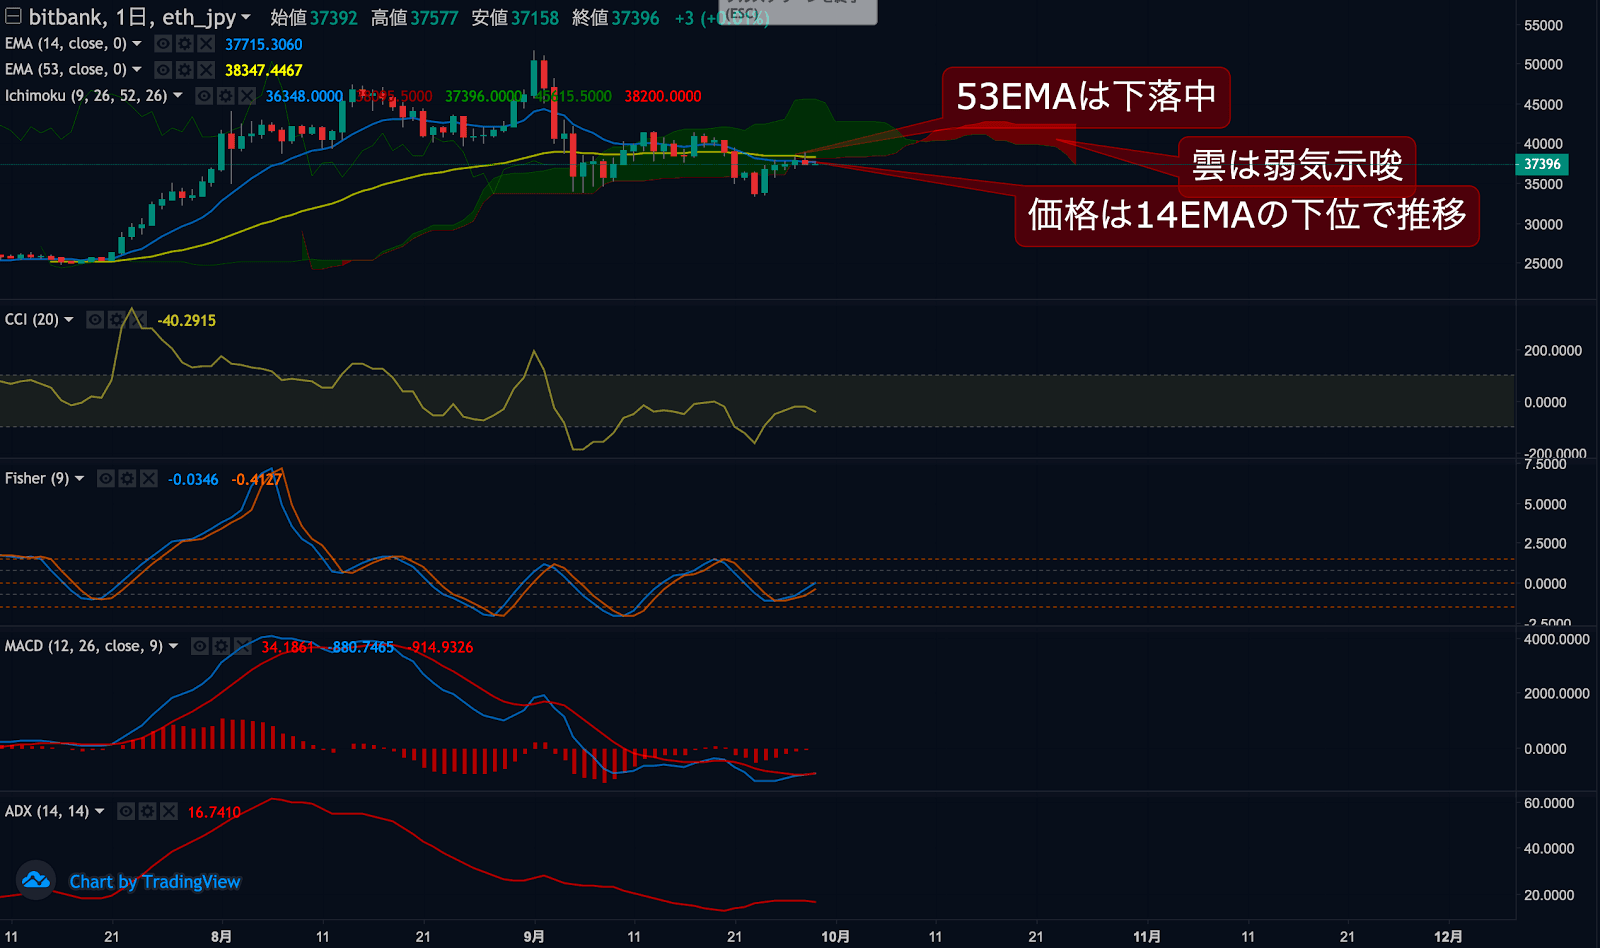
Task: Open the Fisher (9) indicator menu
Action: (79, 479)
